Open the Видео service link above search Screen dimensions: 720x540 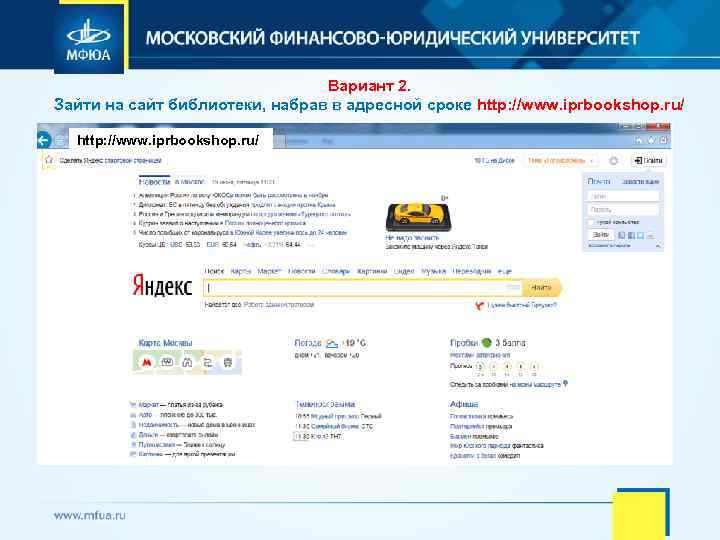404,271
